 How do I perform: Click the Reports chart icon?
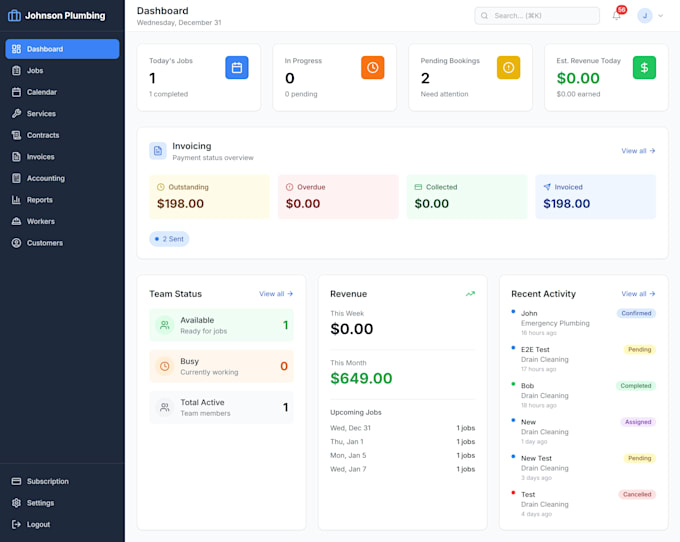click(16, 200)
